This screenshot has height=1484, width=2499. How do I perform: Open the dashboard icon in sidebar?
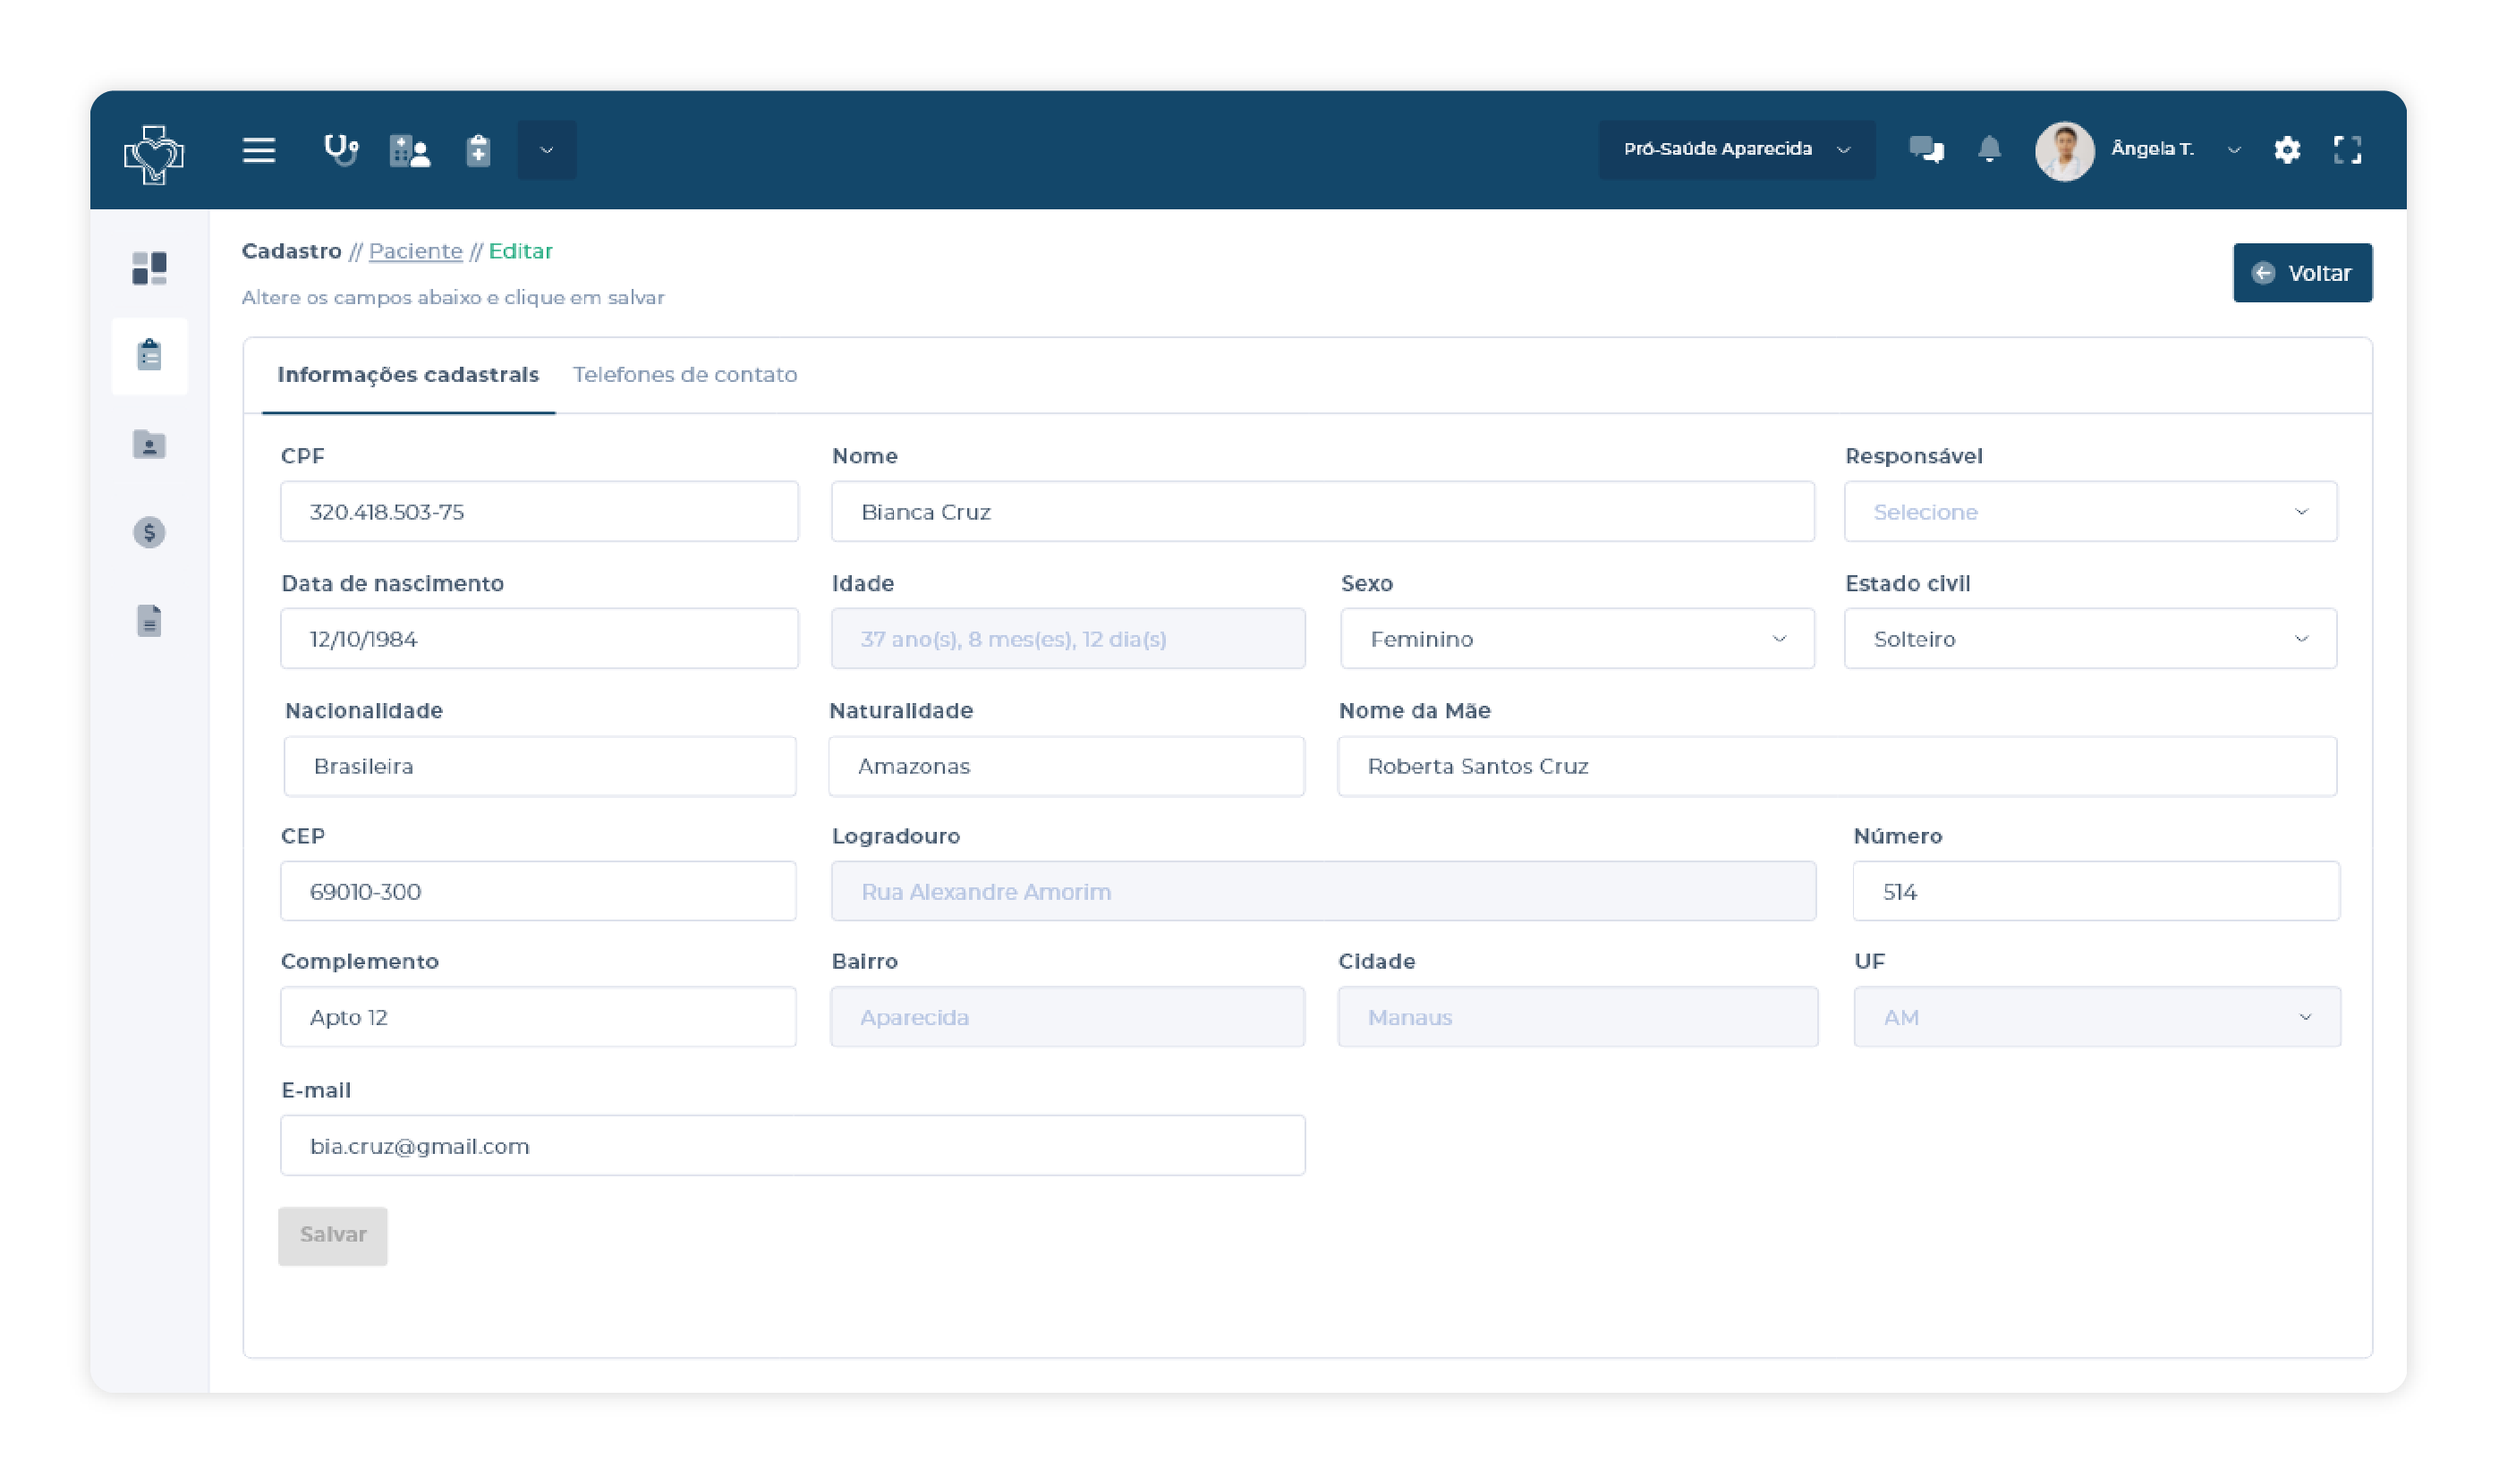click(x=149, y=268)
